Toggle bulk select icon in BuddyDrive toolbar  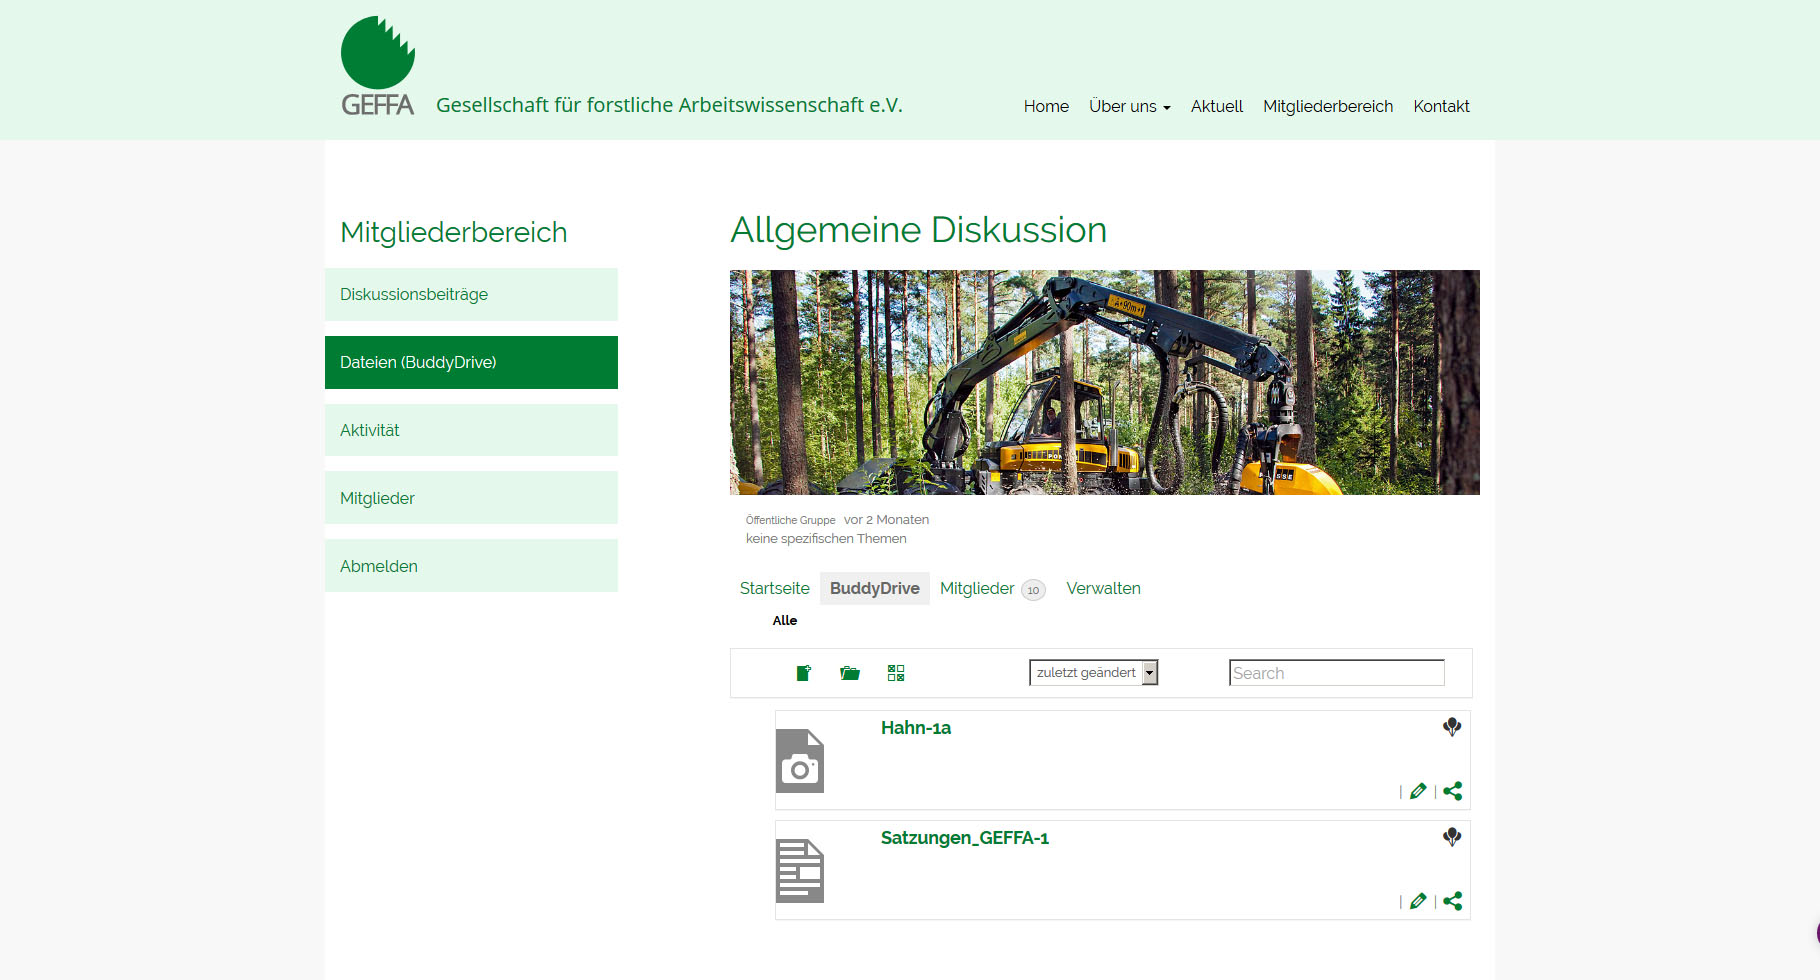click(x=896, y=673)
